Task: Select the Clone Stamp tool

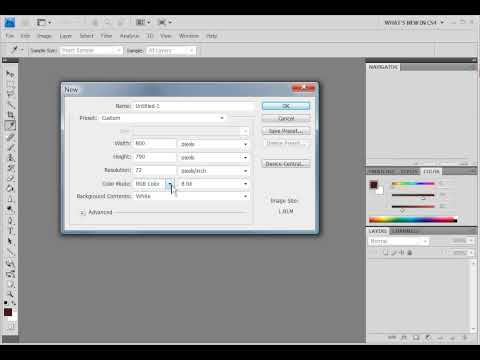Action: (10, 157)
